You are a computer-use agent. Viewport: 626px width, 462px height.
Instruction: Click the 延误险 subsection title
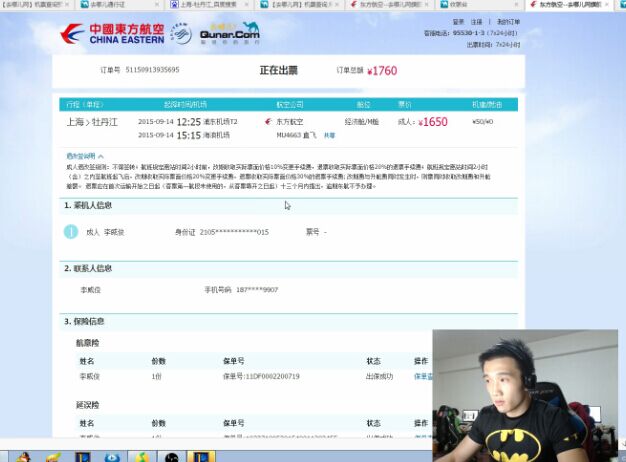tap(87, 405)
